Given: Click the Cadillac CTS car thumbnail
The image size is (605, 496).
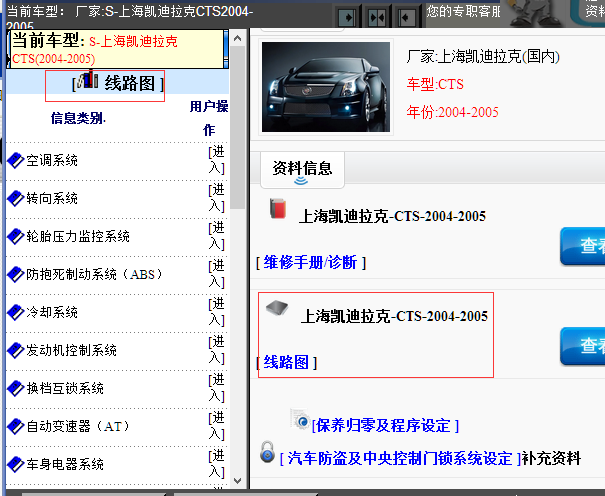Looking at the screenshot, I should pos(326,87).
